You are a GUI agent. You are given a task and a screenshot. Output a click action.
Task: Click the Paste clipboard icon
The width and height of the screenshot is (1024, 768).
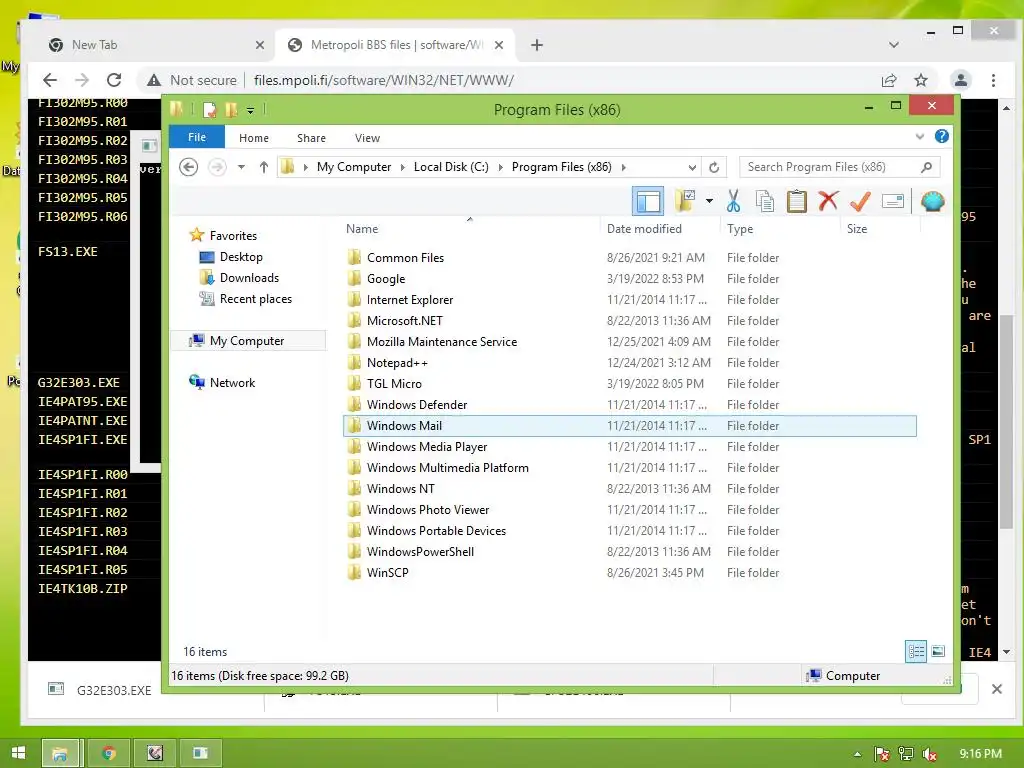797,201
